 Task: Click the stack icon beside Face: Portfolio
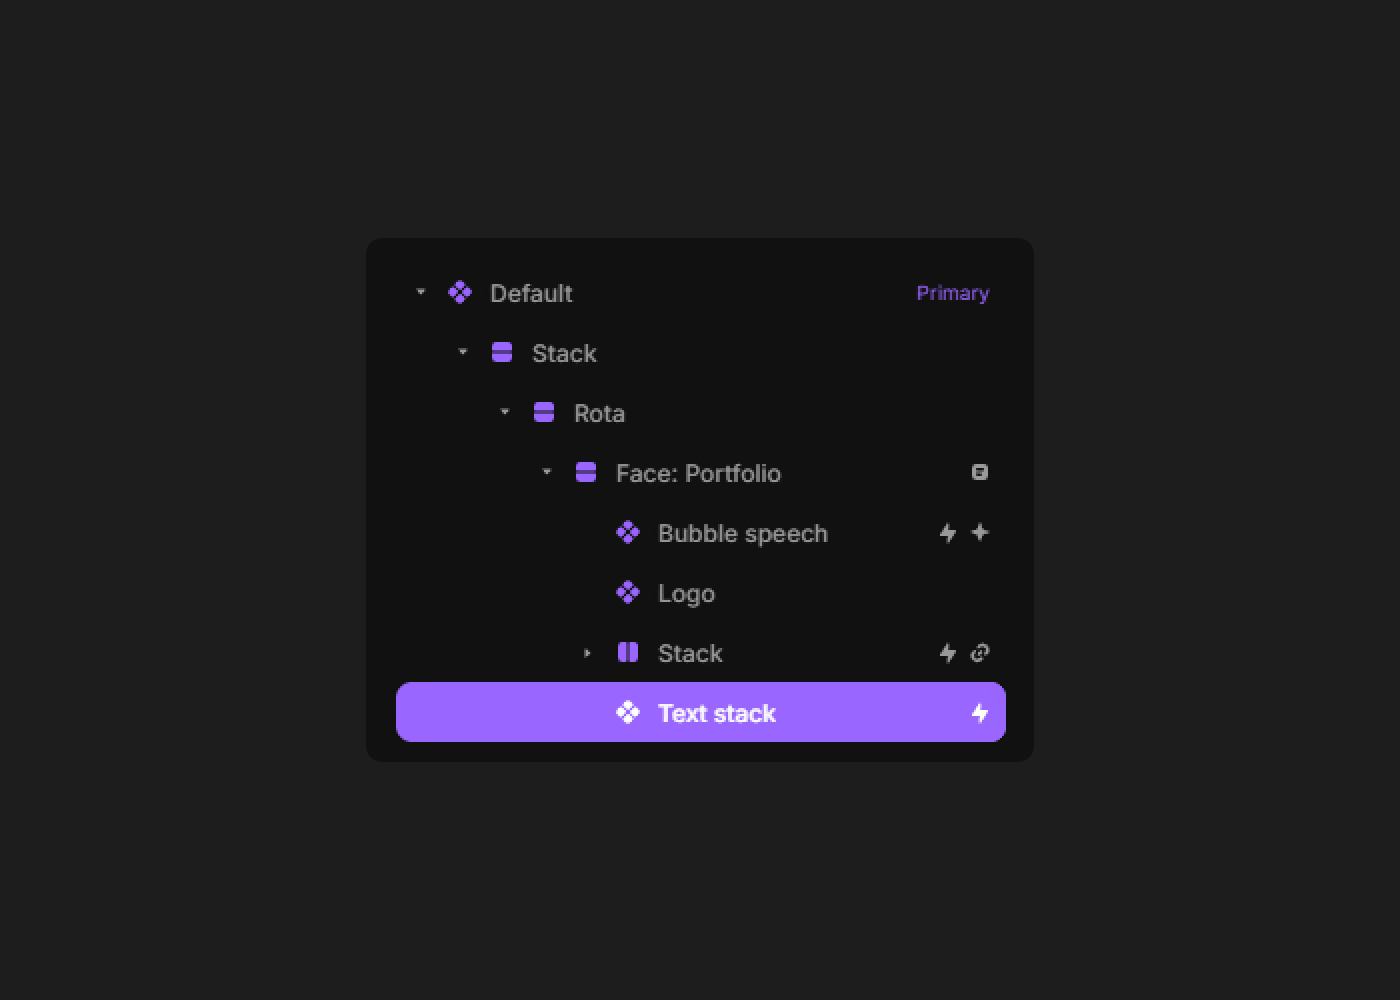tap(586, 473)
